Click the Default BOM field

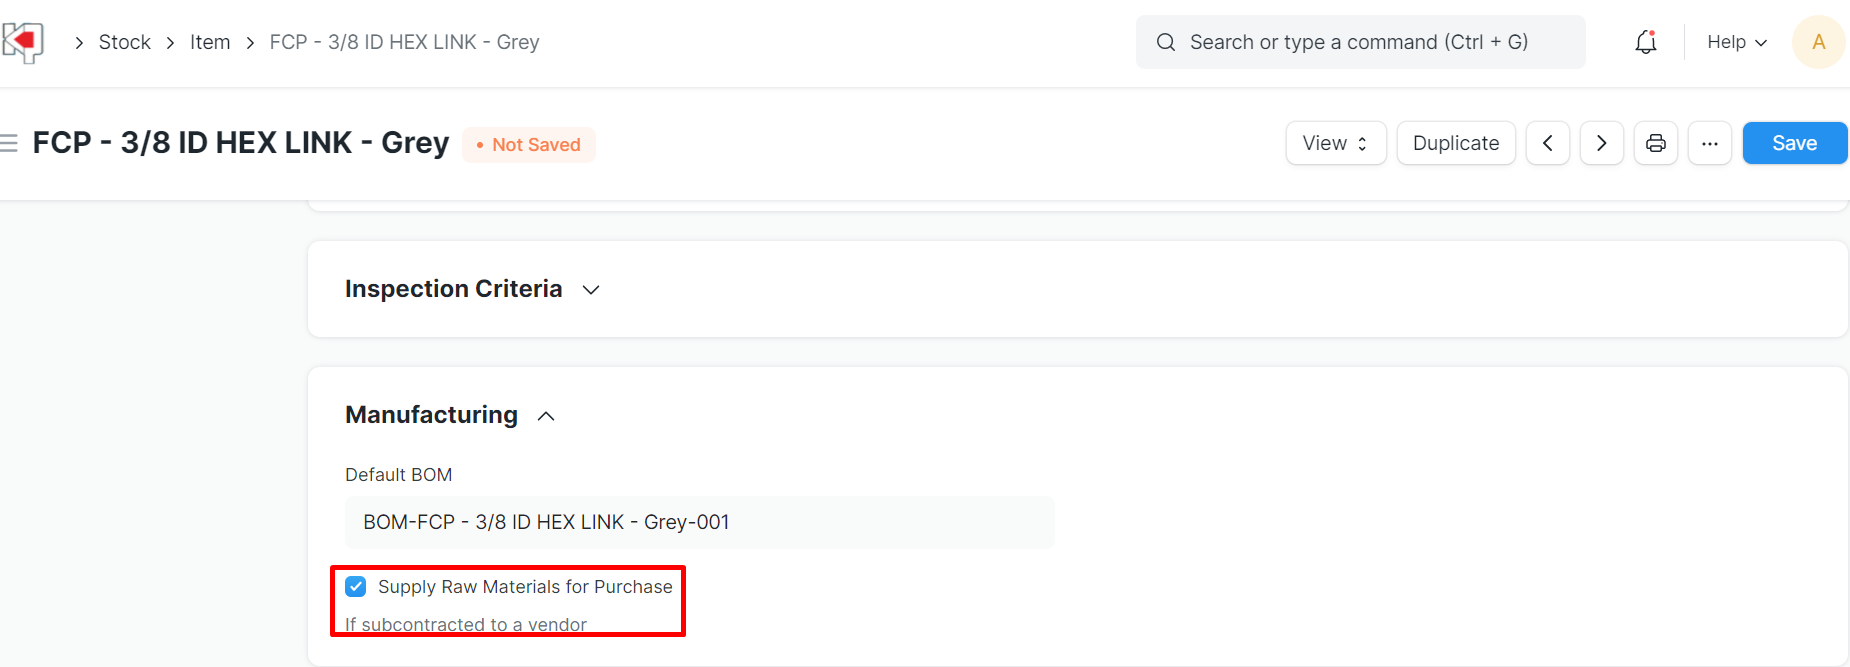699,522
